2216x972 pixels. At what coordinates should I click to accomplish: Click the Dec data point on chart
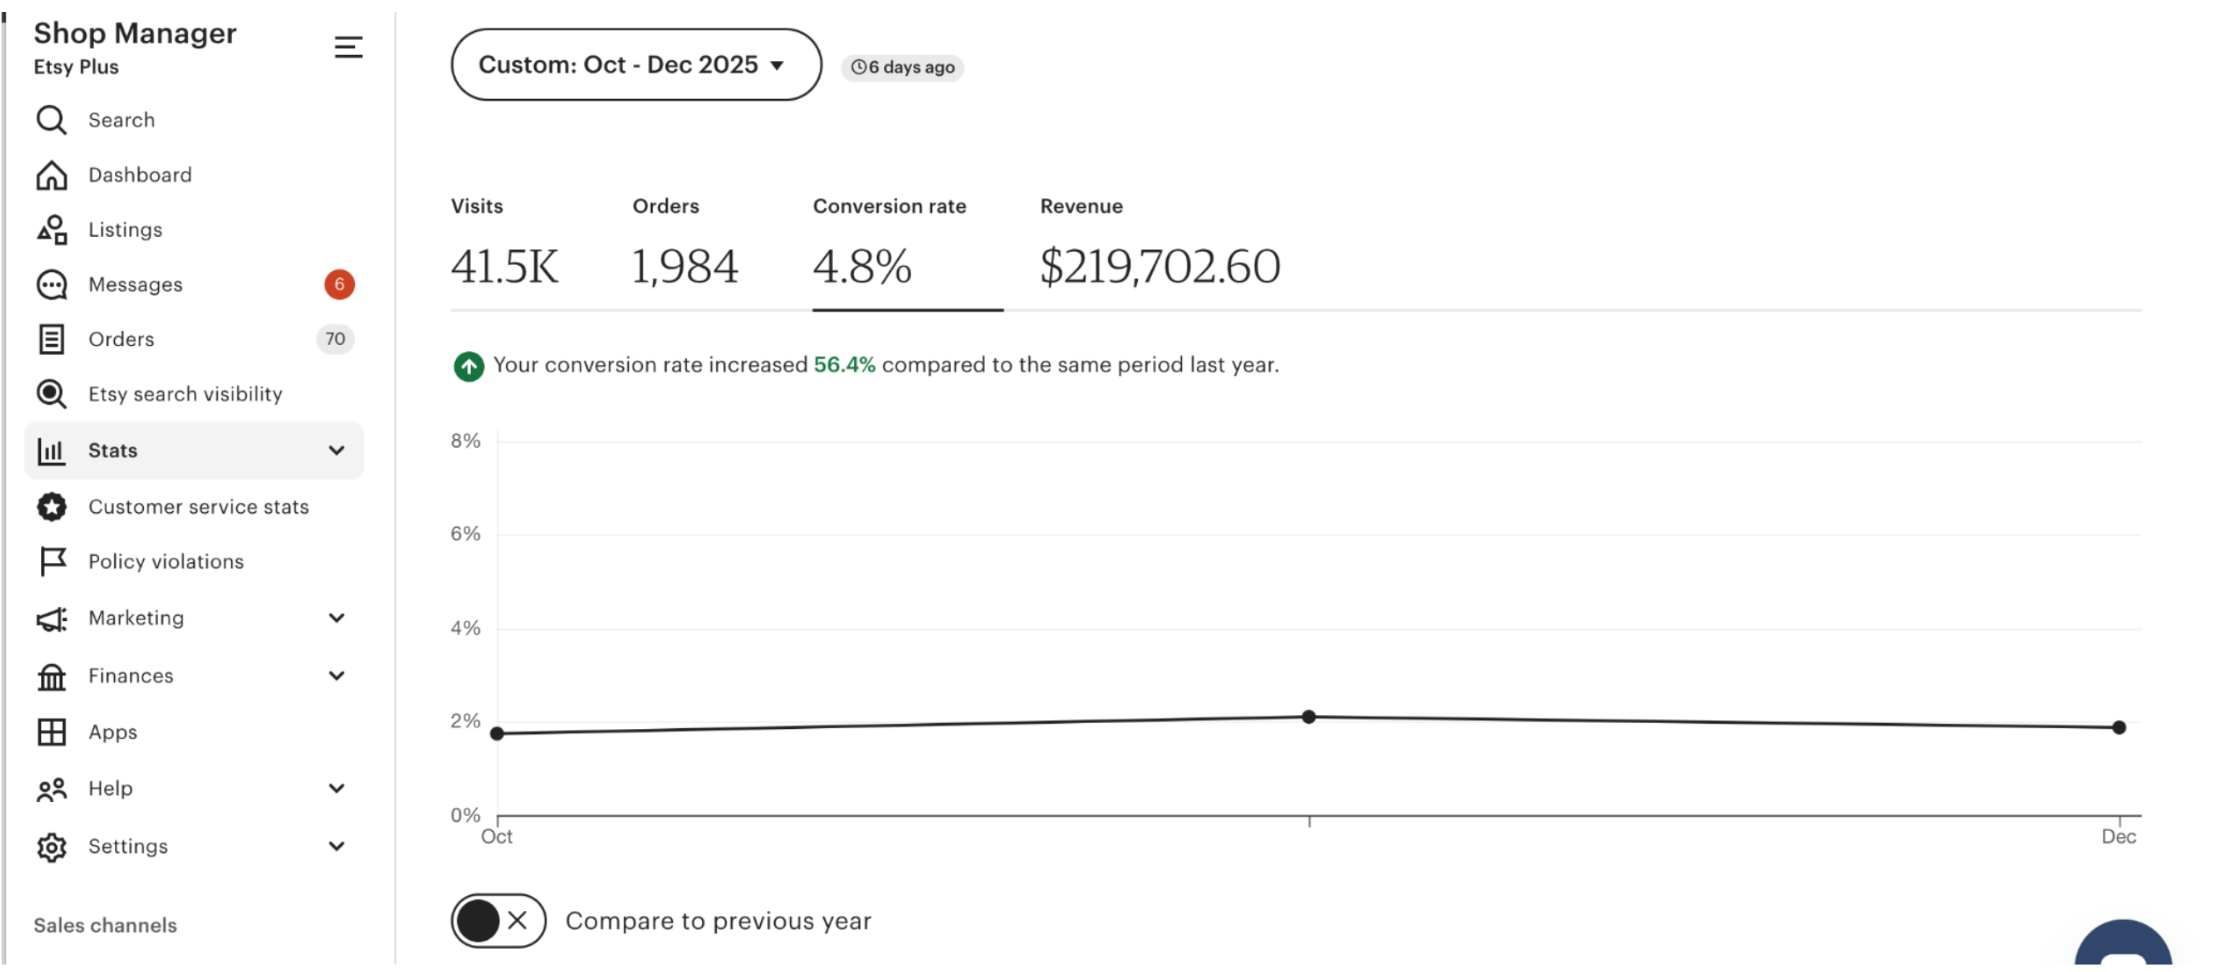pos(2119,728)
